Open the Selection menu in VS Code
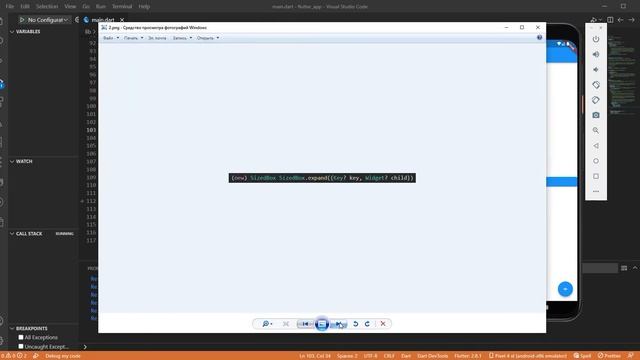This screenshot has width=640, height=360. tap(47, 7)
